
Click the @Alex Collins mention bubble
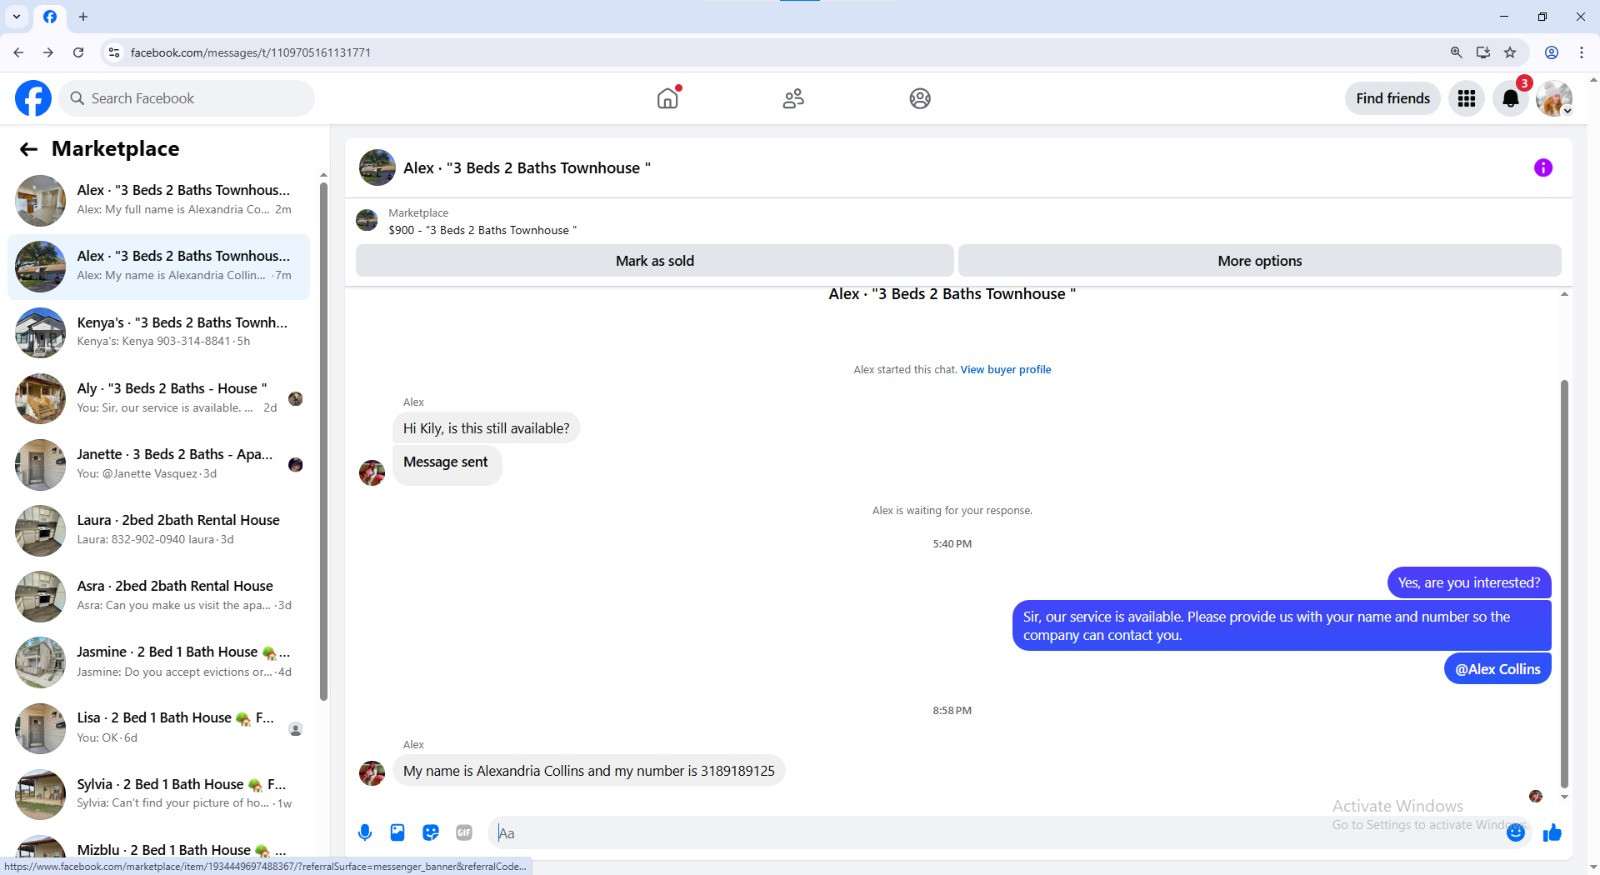coord(1497,669)
